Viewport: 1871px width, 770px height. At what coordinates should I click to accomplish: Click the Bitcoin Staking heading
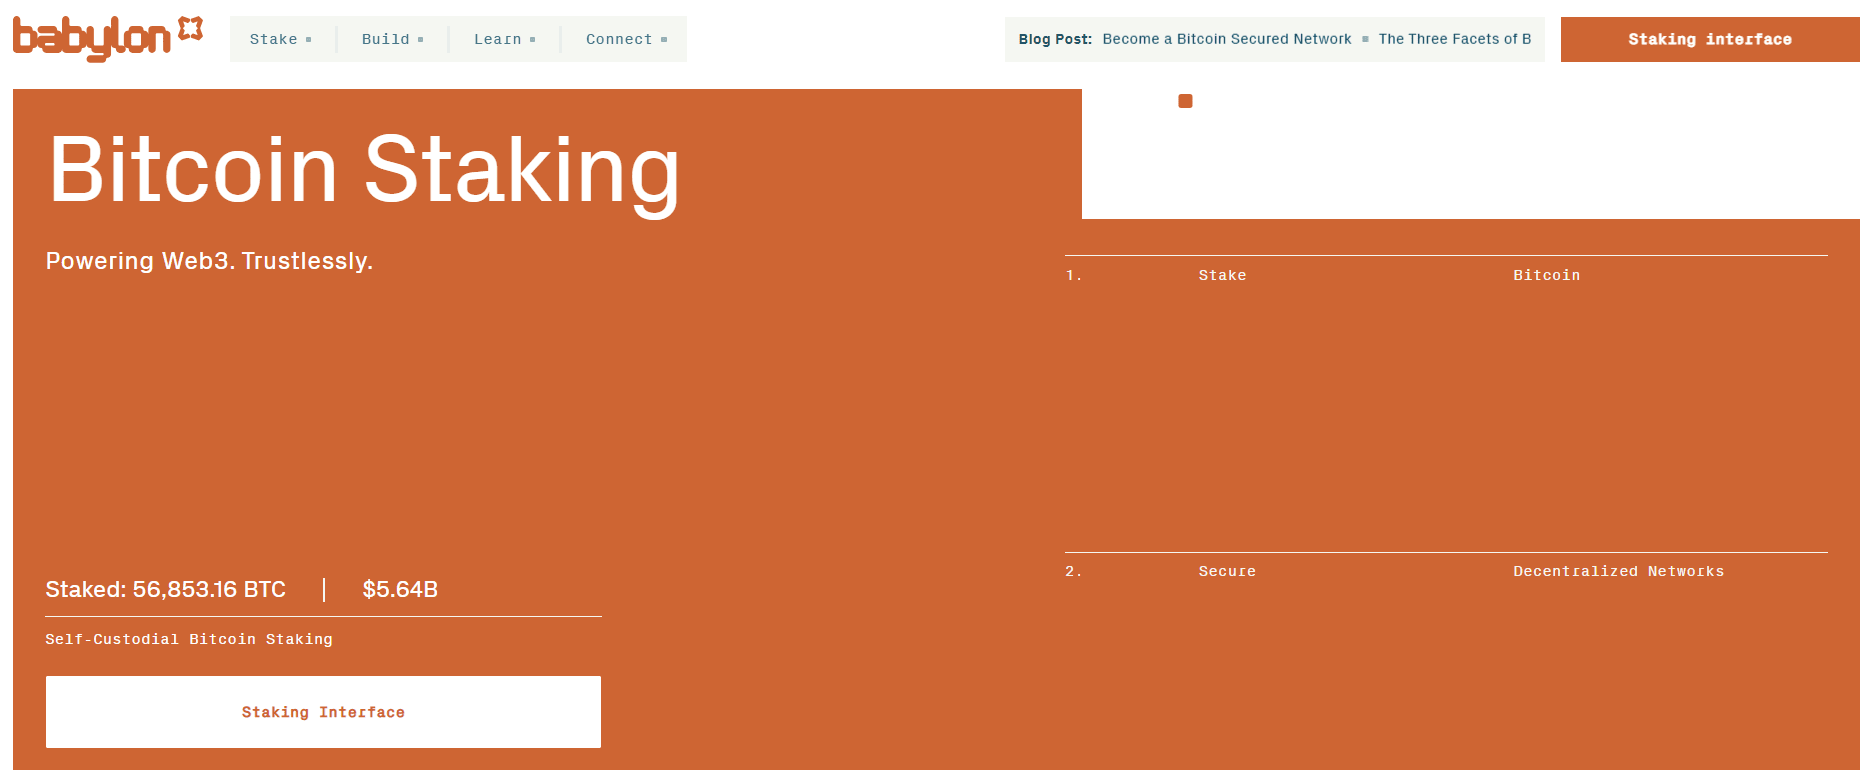coord(364,171)
